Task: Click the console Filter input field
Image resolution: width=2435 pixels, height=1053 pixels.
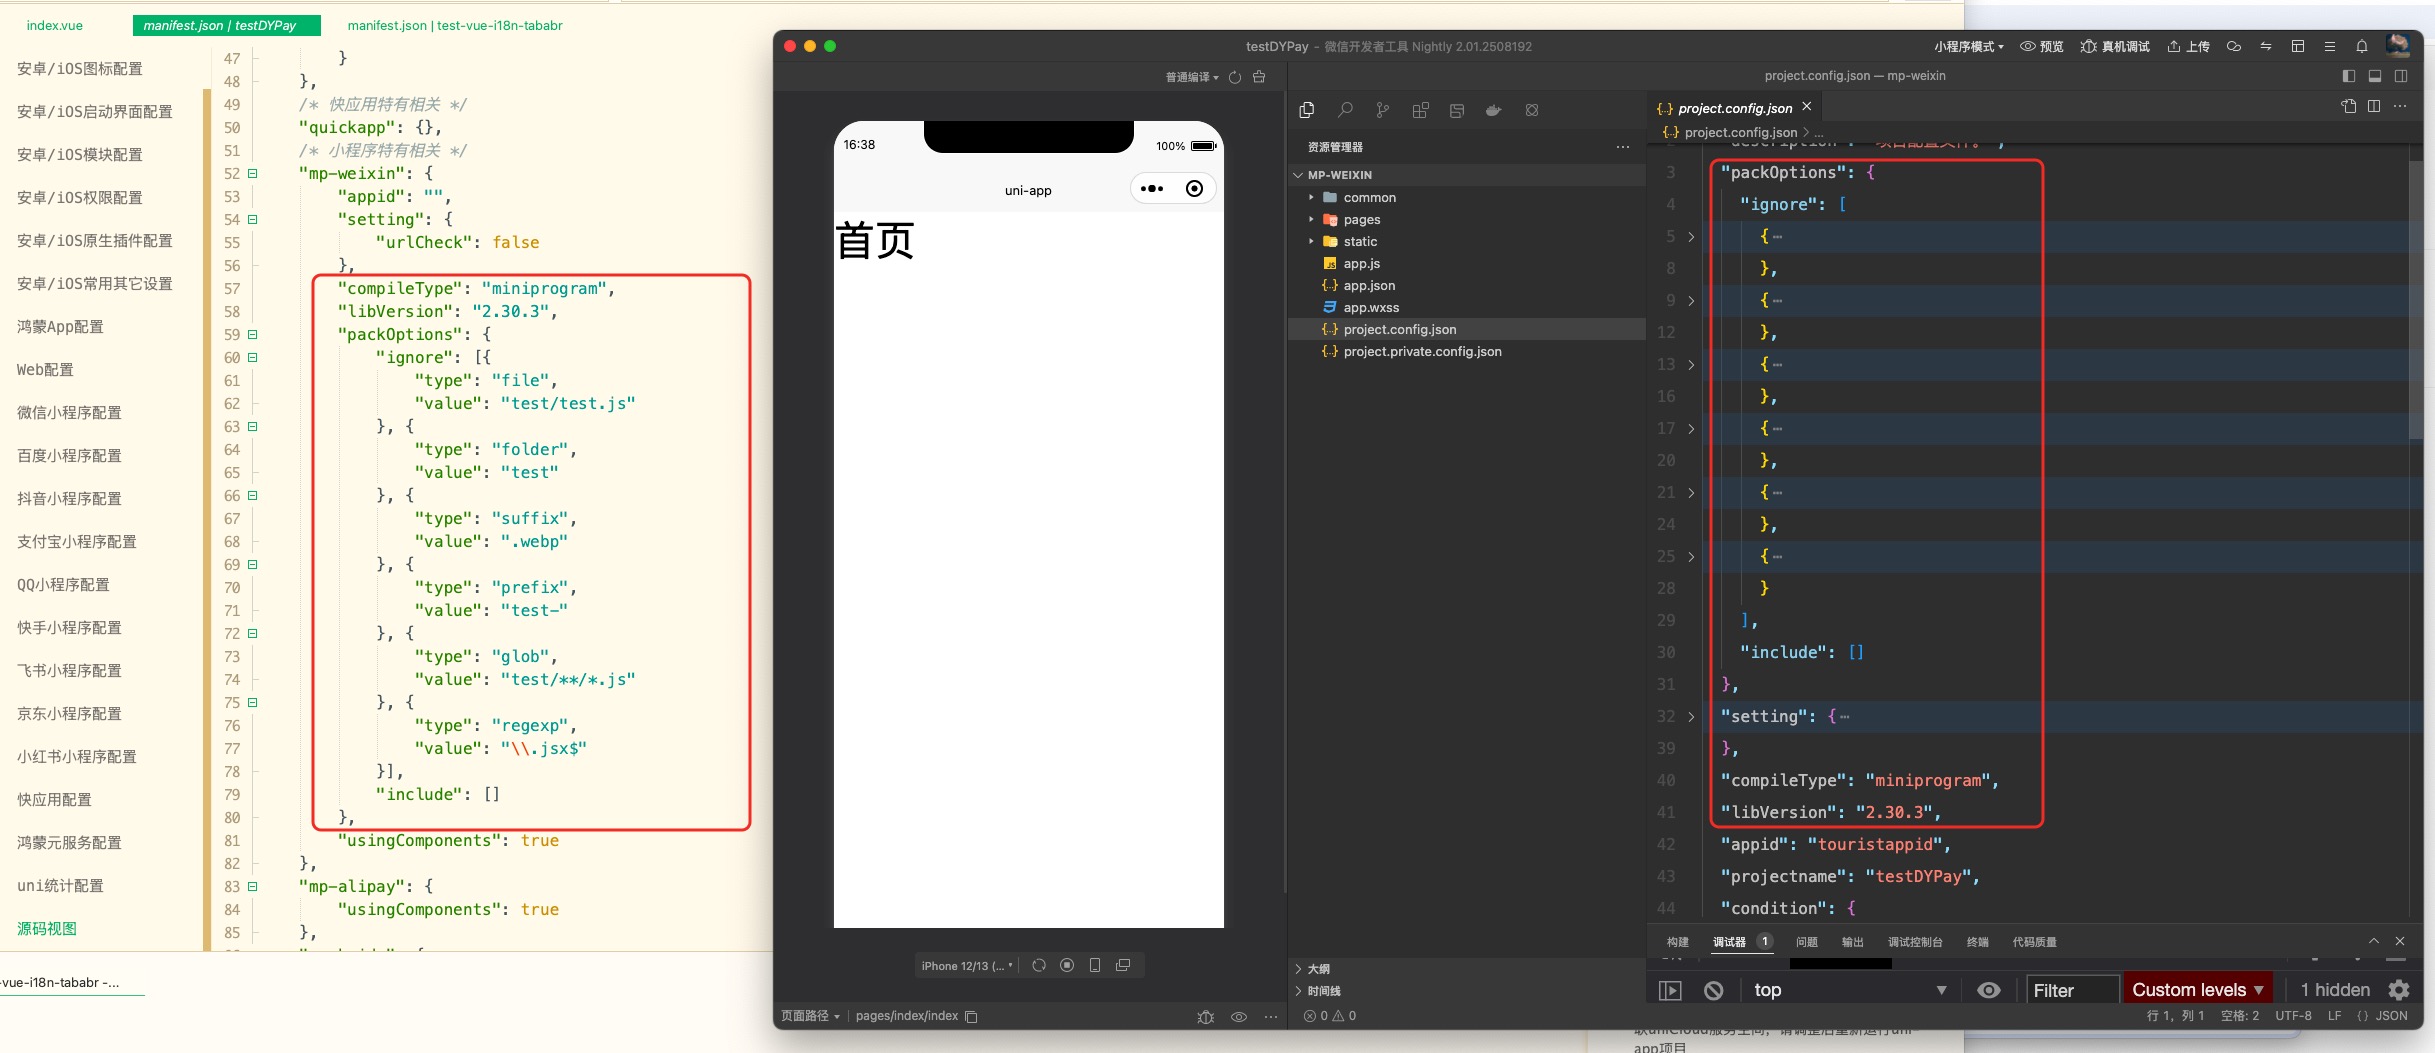Action: (2071, 990)
